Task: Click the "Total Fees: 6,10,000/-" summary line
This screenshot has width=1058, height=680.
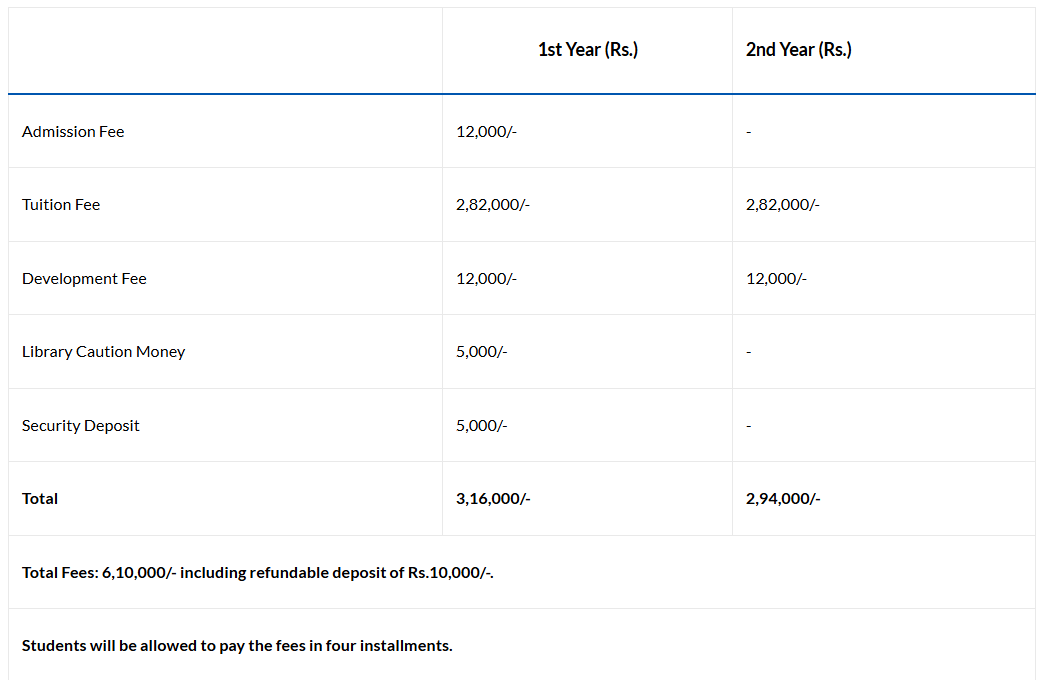Action: [x=257, y=573]
